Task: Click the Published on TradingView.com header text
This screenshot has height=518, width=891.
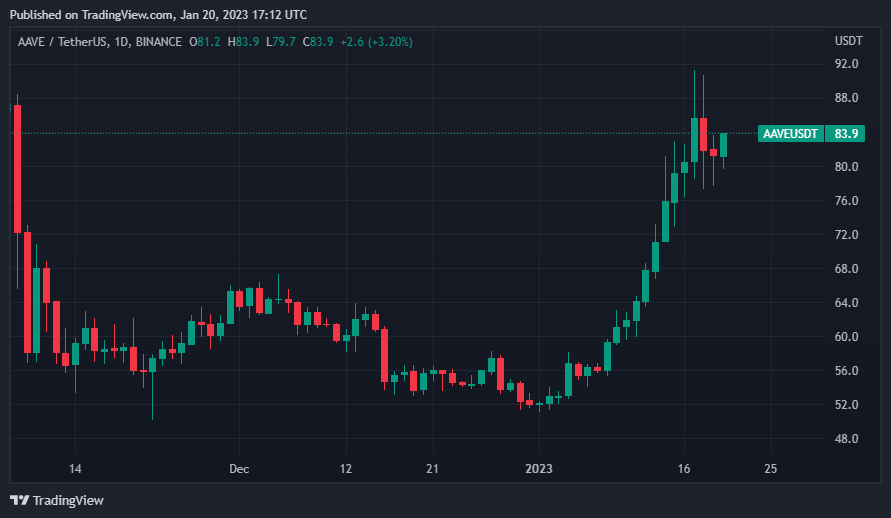Action: click(x=158, y=15)
